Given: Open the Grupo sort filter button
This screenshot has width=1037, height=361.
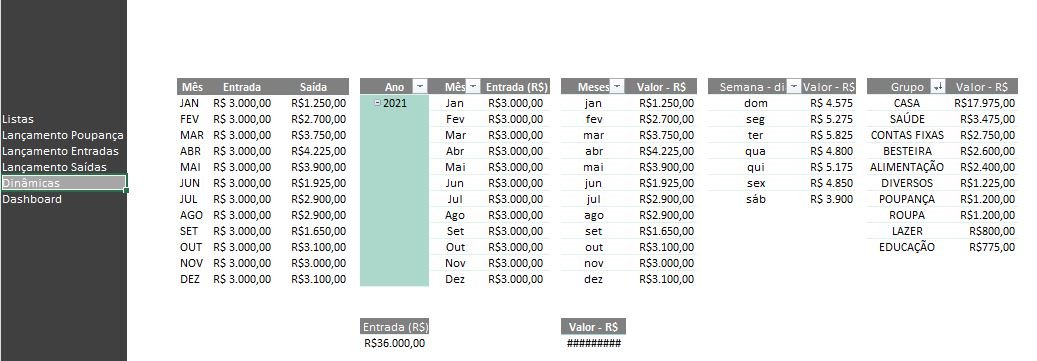Looking at the screenshot, I should coord(938,87).
